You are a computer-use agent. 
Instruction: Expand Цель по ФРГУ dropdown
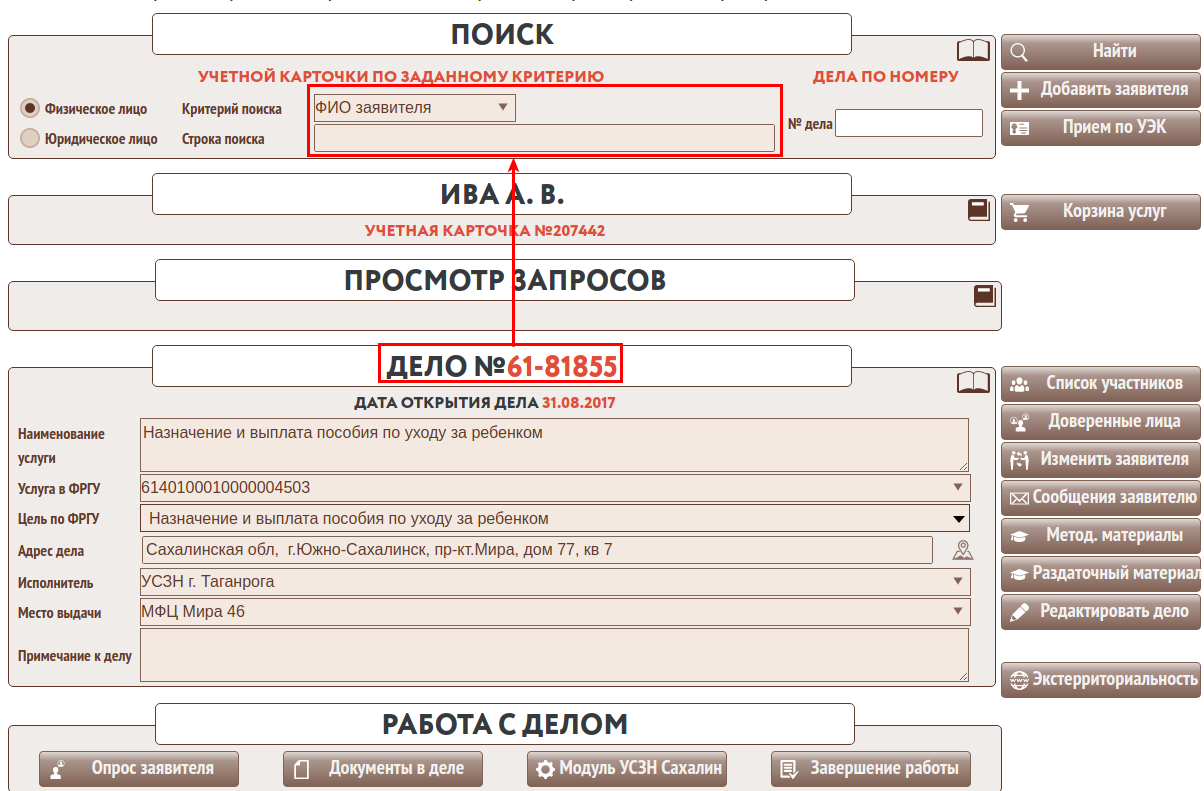pyautogui.click(x=555, y=518)
